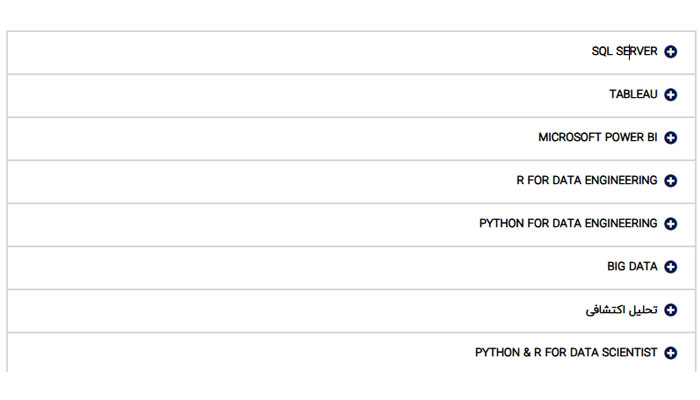The height and width of the screenshot is (400, 700).
Task: Expand the MICROSOFT POWER BI heading
Action: pyautogui.click(x=597, y=137)
